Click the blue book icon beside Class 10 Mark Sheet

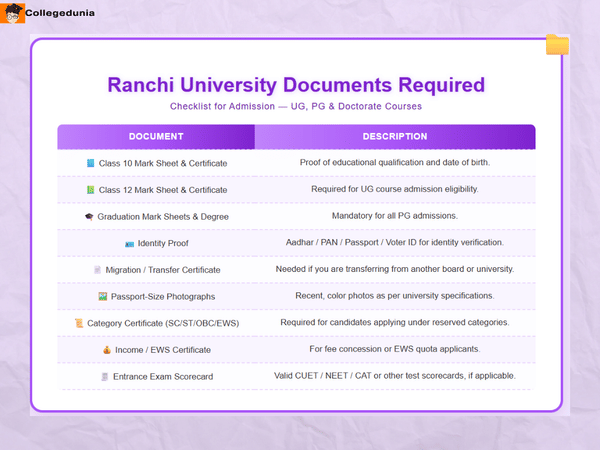tap(90, 163)
